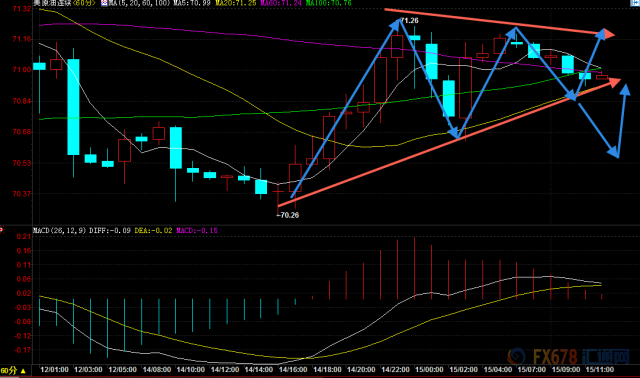
Task: Click the DIFF value label
Action: (110, 231)
